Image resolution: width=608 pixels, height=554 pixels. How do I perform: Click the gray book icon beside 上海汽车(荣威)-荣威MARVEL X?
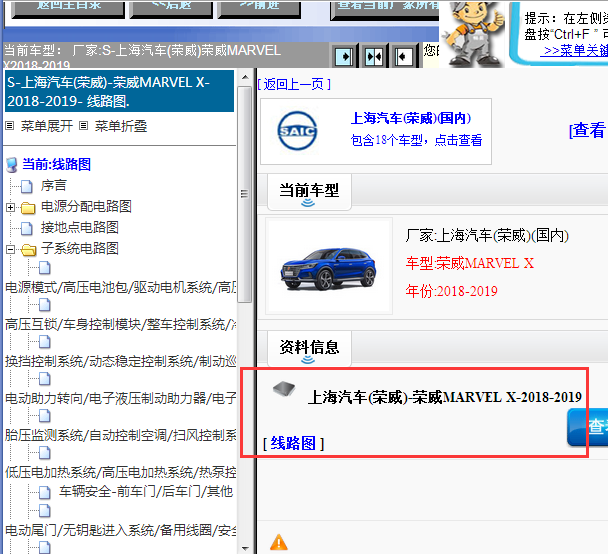[284, 388]
